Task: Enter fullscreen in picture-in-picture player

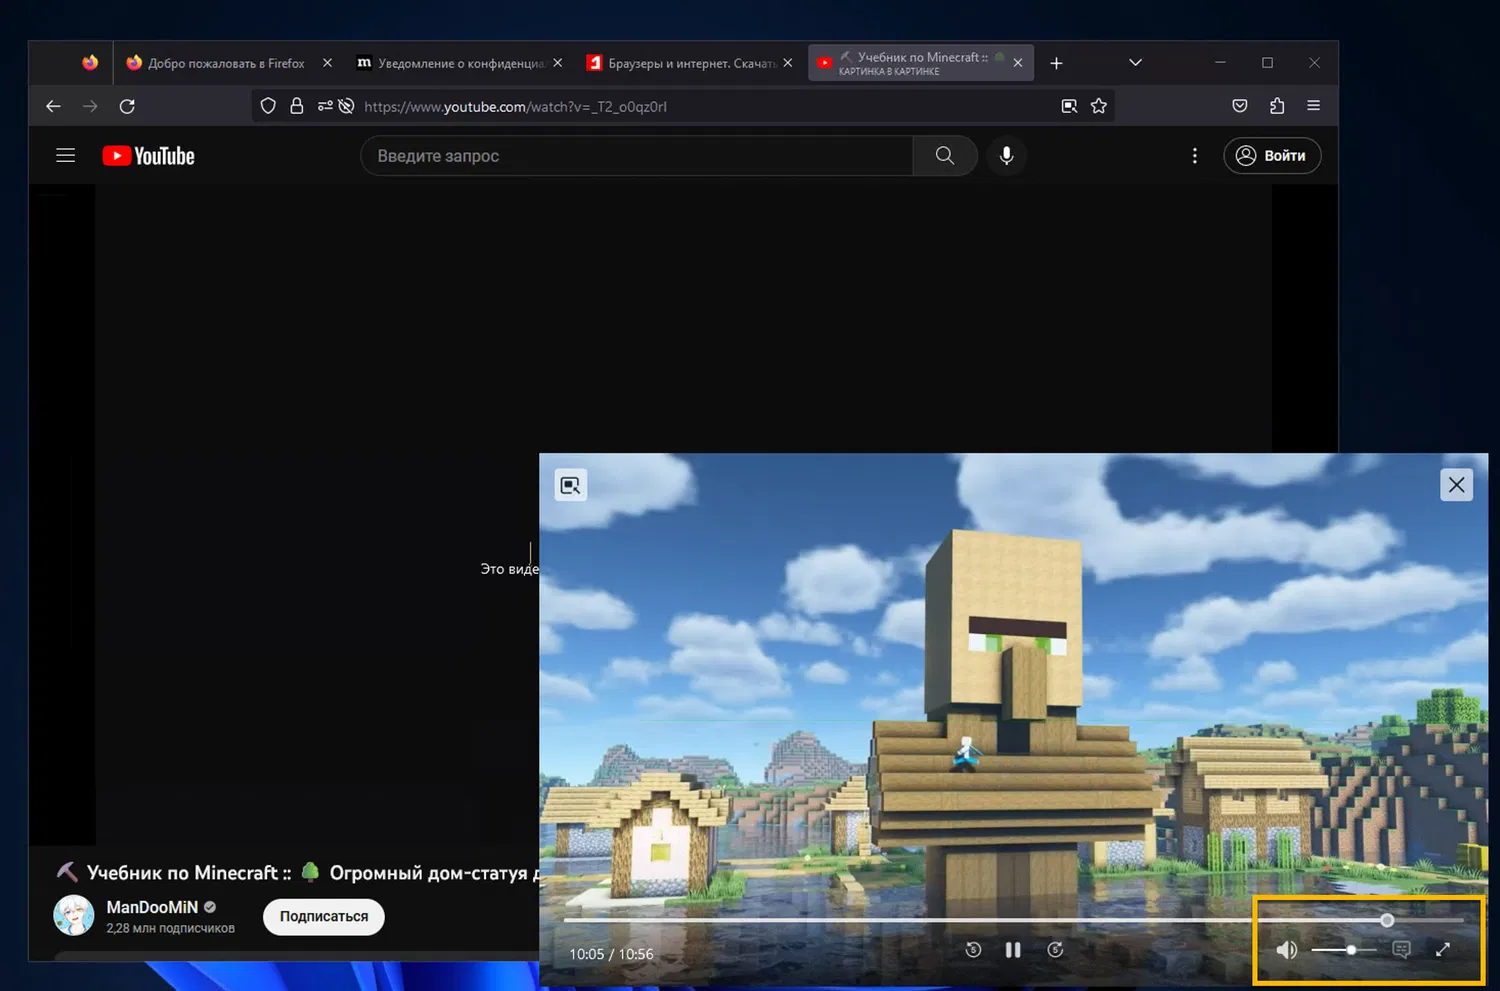Action: [1443, 950]
